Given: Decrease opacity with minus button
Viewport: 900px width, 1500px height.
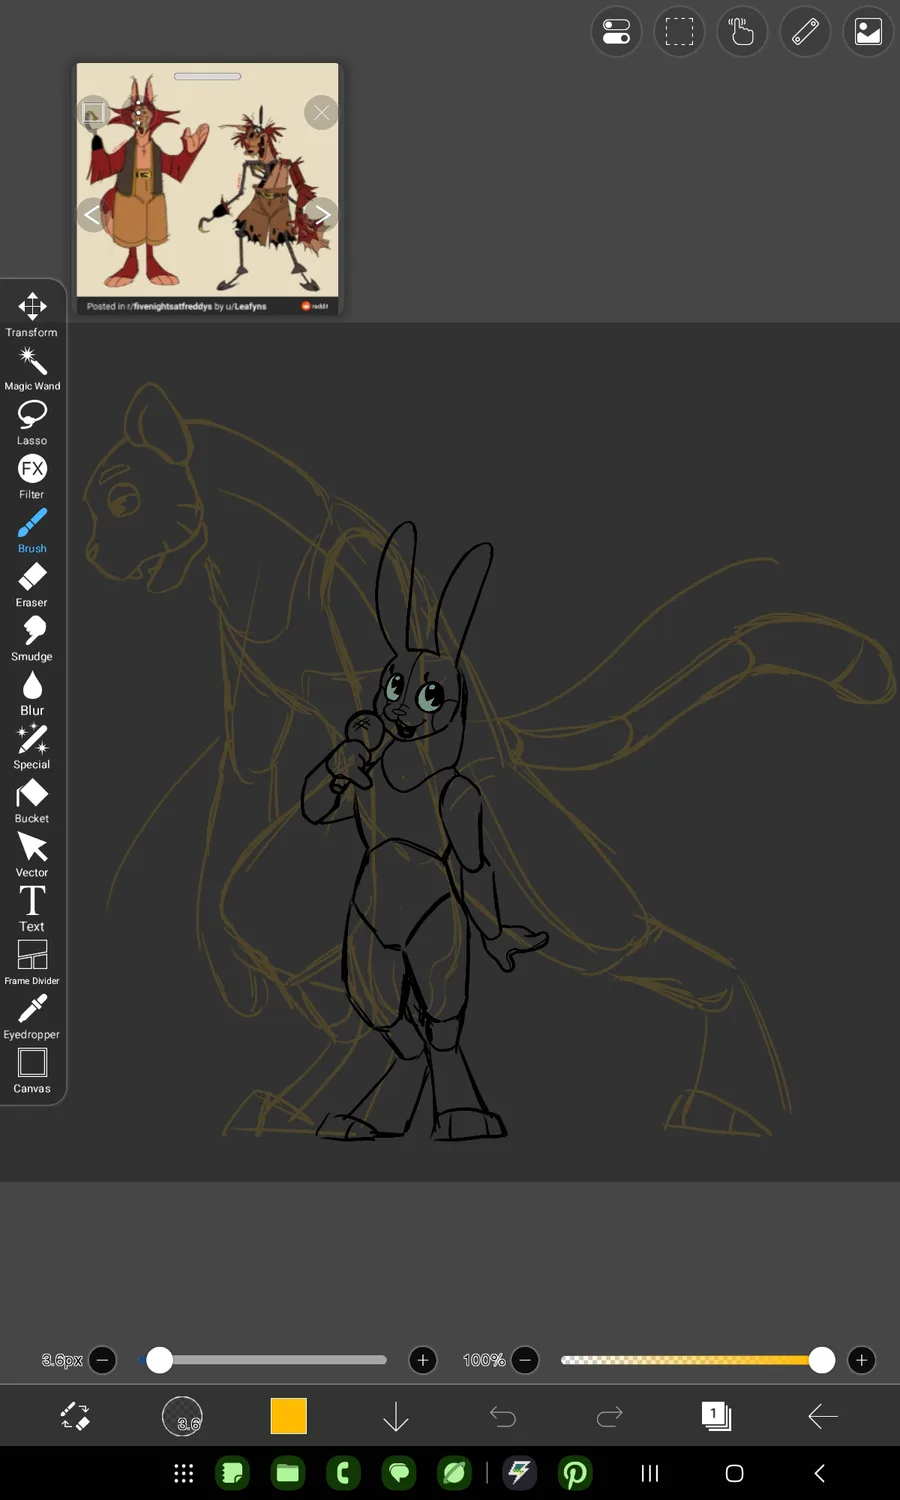Looking at the screenshot, I should tap(525, 1360).
